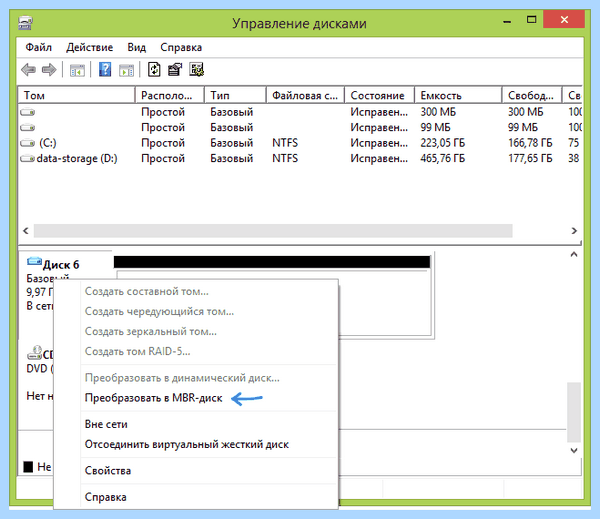This screenshot has width=600, height=519.
Task: Open the Help question-mark toolbar icon
Action: 105,70
